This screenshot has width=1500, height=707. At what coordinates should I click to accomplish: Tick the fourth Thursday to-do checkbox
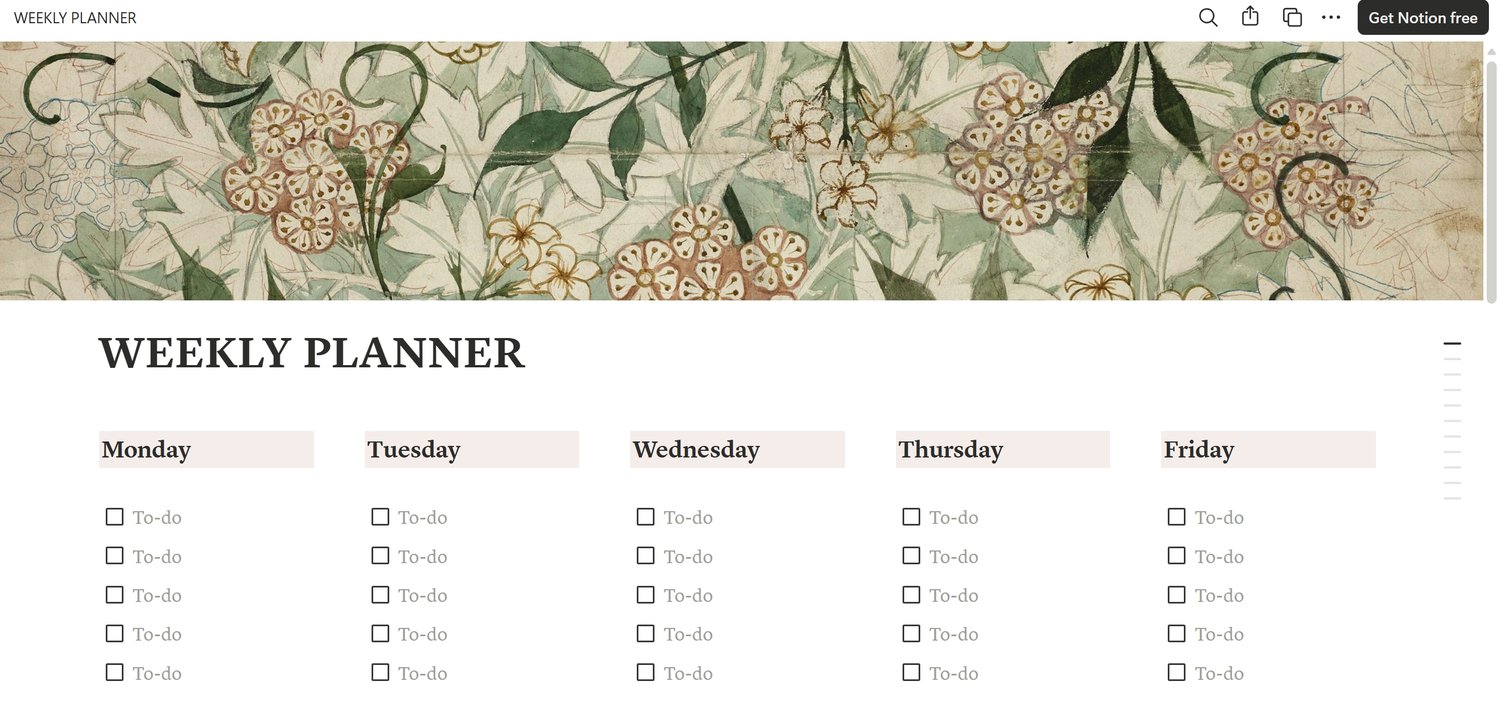[911, 634]
